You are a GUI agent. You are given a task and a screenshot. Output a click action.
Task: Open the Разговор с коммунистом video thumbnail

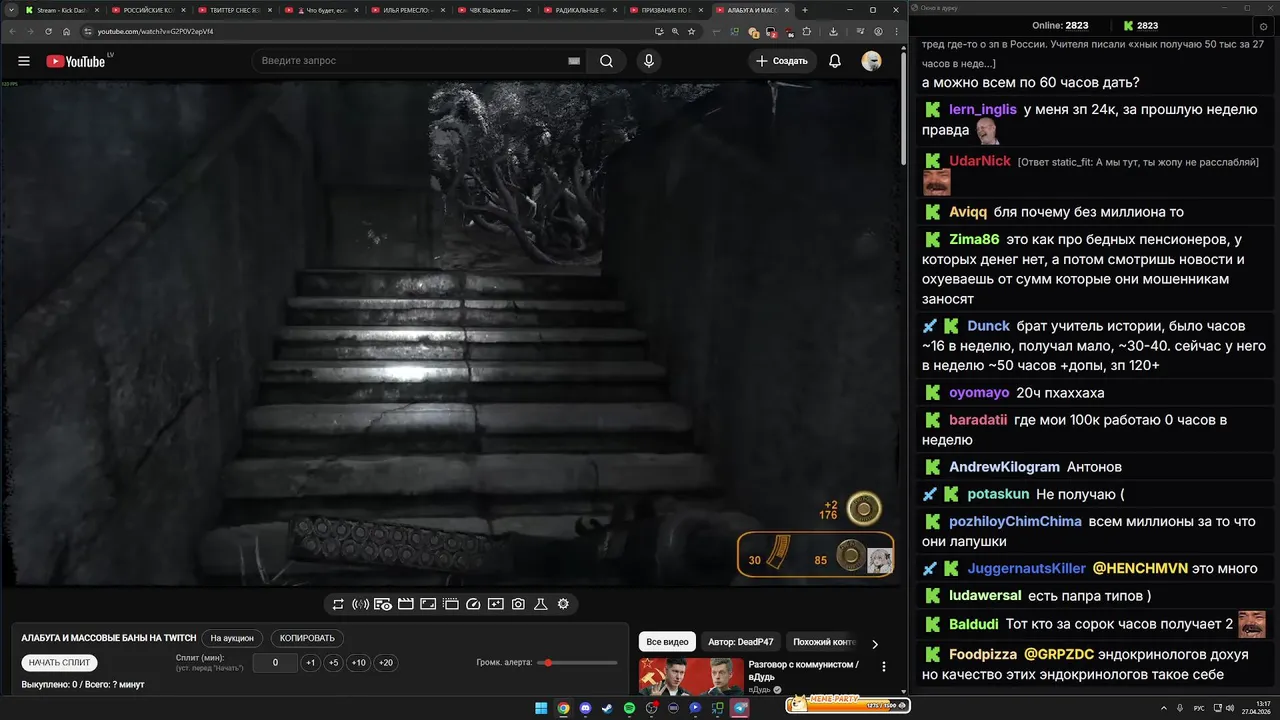tap(692, 676)
